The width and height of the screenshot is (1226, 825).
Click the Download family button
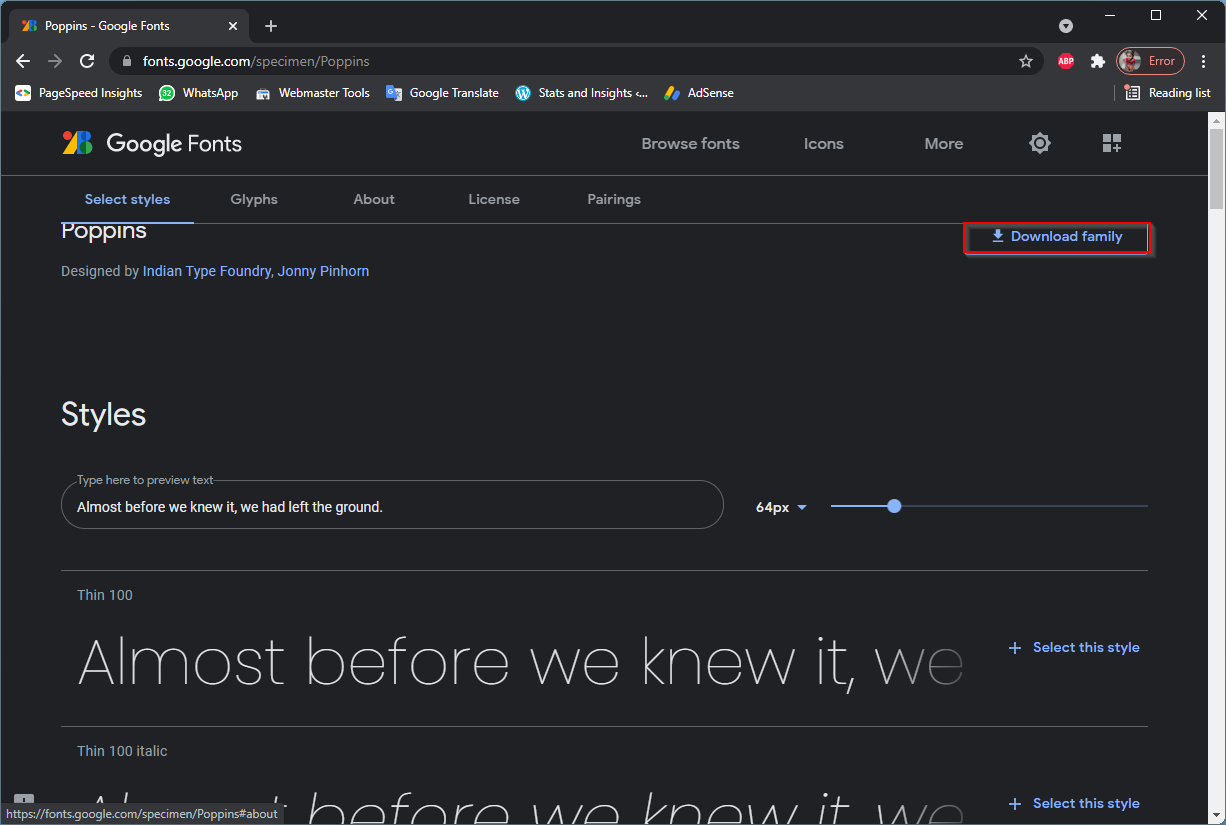pos(1057,237)
